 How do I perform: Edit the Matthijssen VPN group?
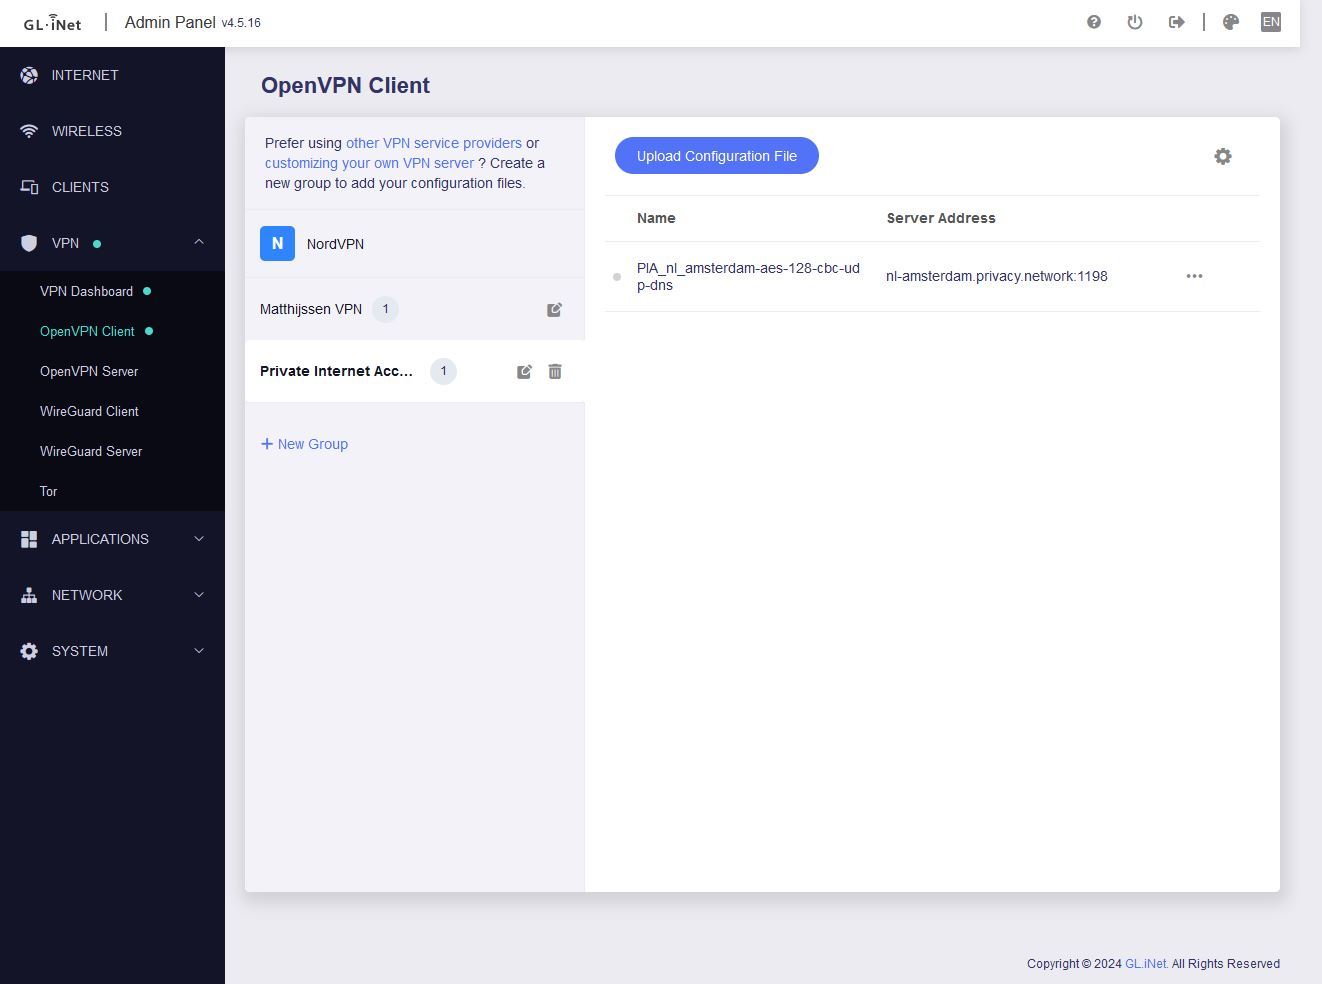click(x=554, y=310)
